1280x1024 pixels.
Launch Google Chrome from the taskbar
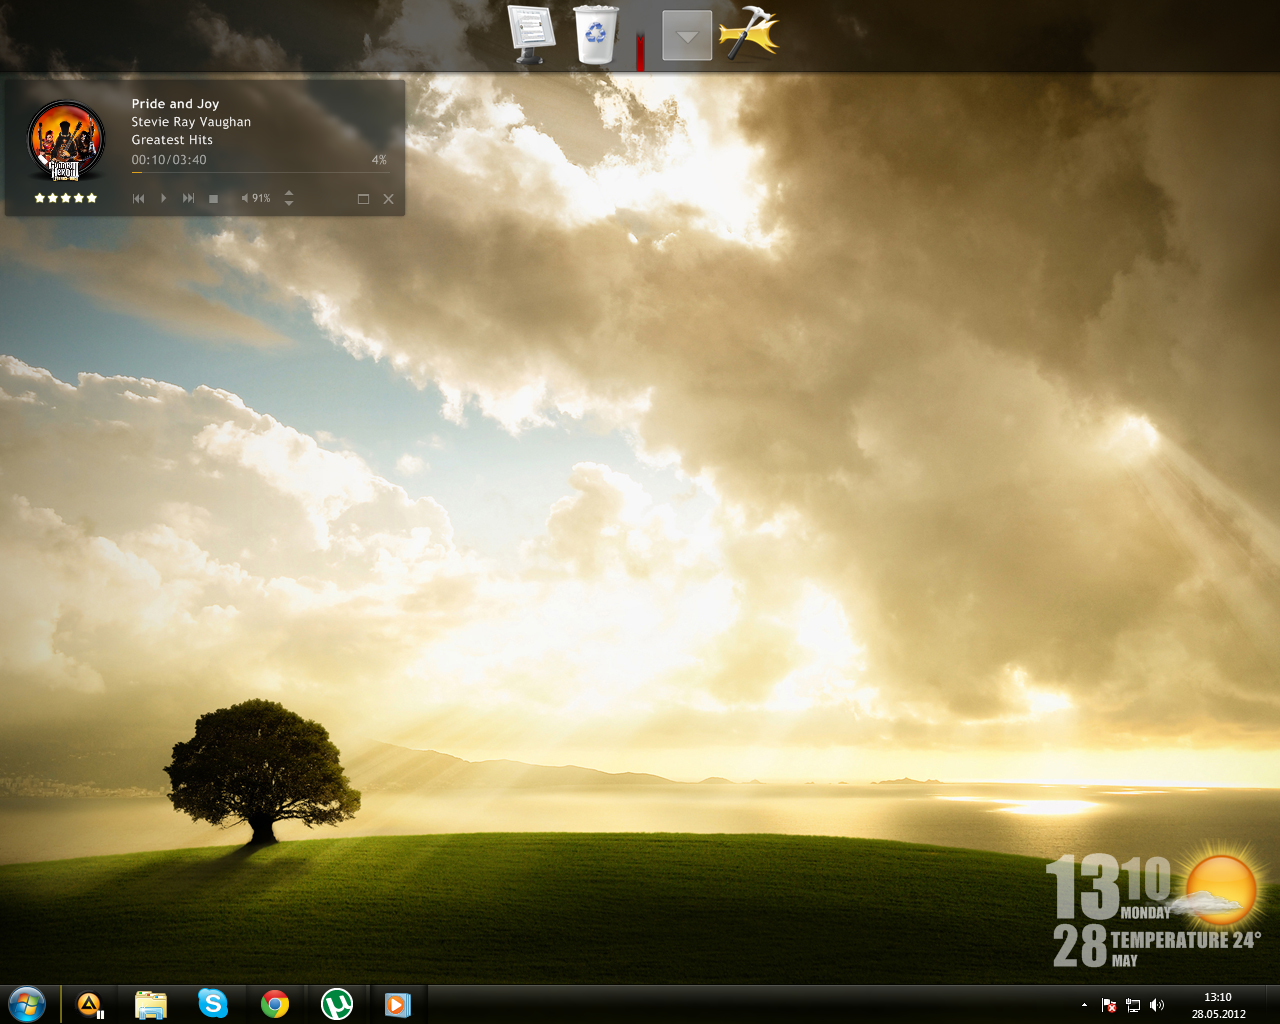[x=275, y=1004]
